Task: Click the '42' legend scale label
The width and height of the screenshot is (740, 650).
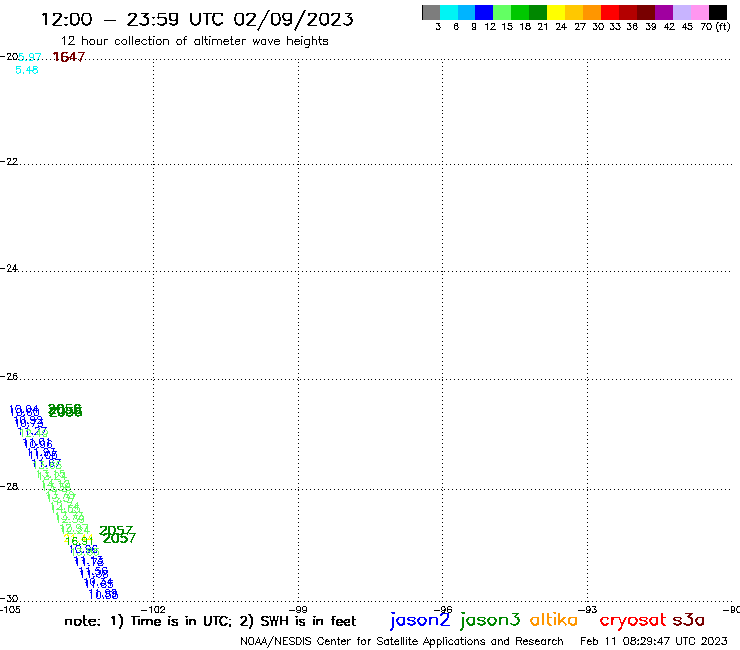Action: pos(669,26)
